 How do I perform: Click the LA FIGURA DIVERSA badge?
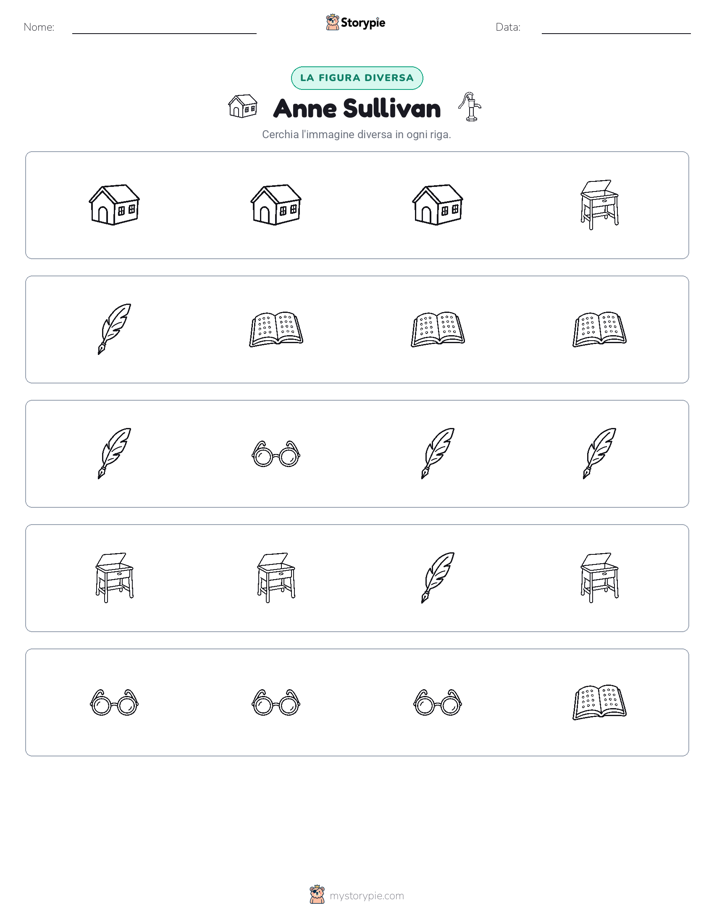(357, 78)
